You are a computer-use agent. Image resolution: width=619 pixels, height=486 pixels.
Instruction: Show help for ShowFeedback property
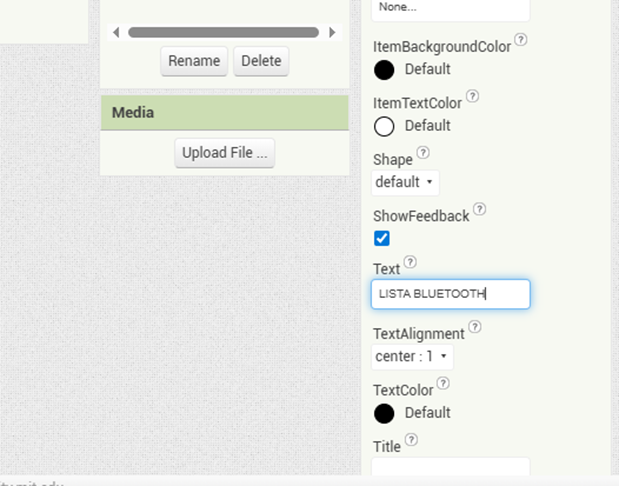[x=480, y=210]
